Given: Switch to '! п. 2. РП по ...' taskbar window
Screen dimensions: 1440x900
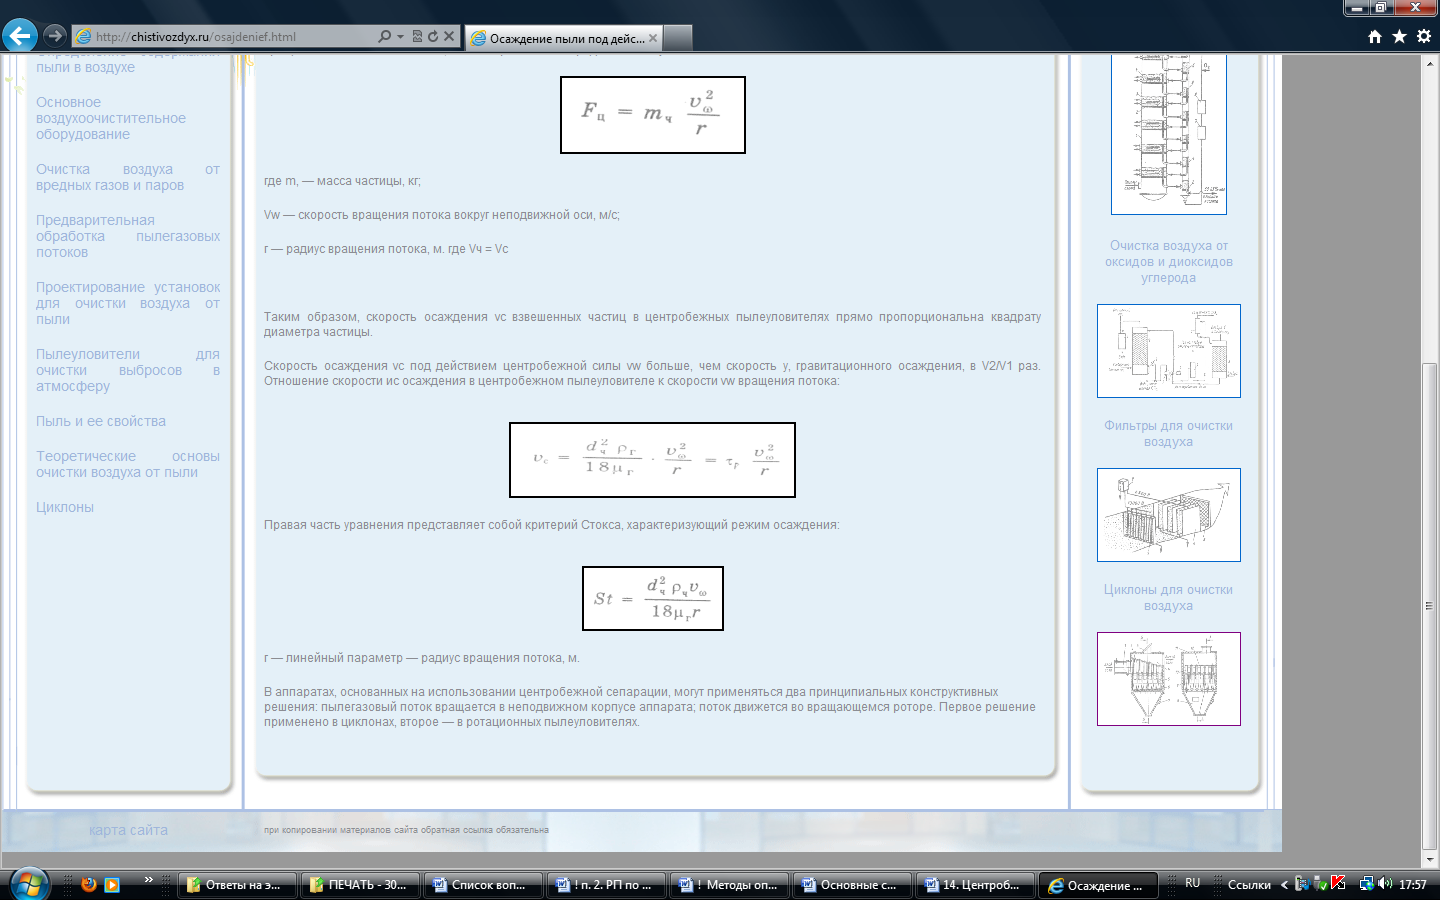Looking at the screenshot, I should coord(606,884).
